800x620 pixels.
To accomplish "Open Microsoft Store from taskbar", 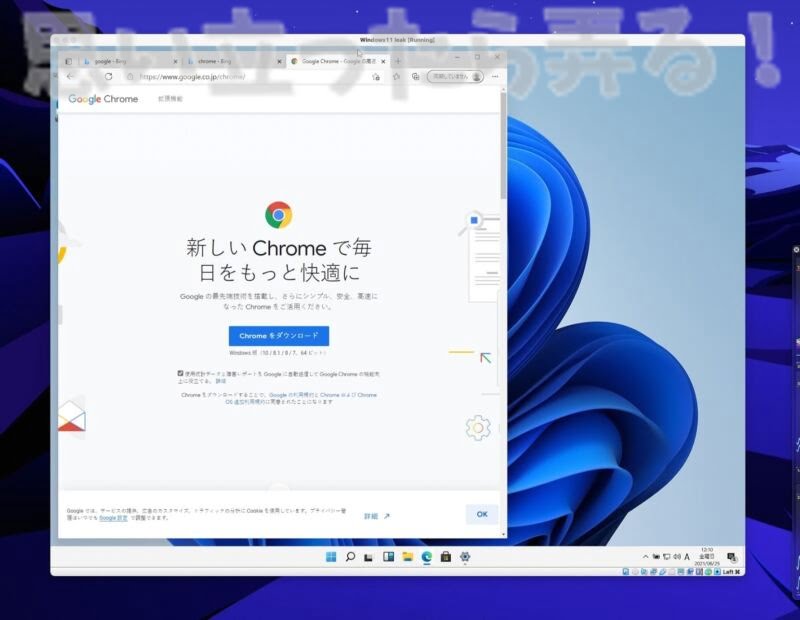I will [x=445, y=557].
